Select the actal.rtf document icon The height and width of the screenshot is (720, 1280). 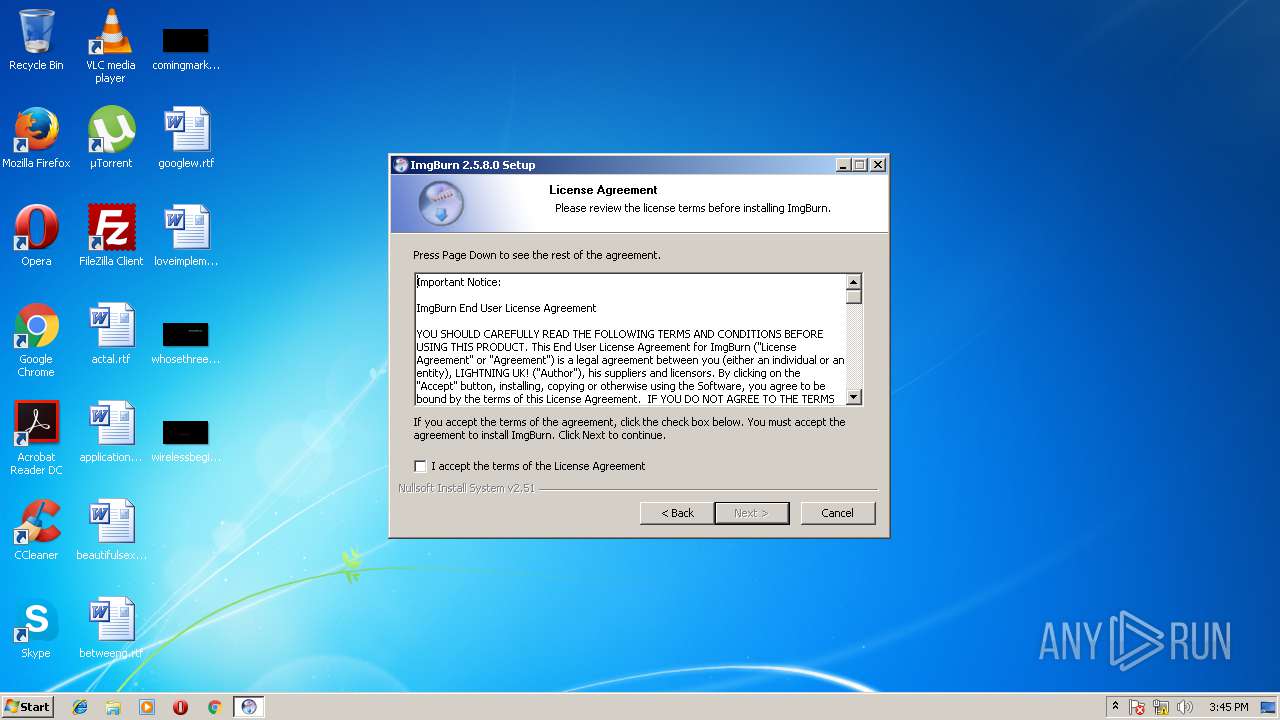(x=111, y=334)
